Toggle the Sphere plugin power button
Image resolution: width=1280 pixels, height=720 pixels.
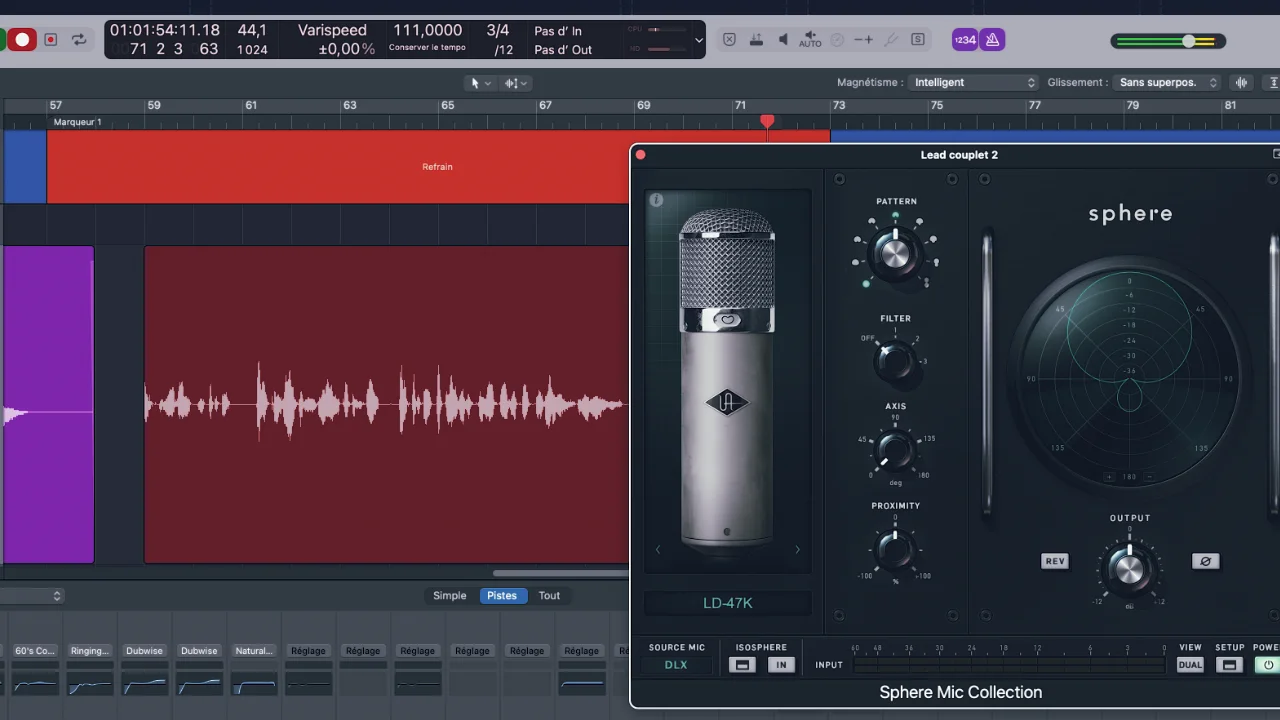pyautogui.click(x=1266, y=665)
